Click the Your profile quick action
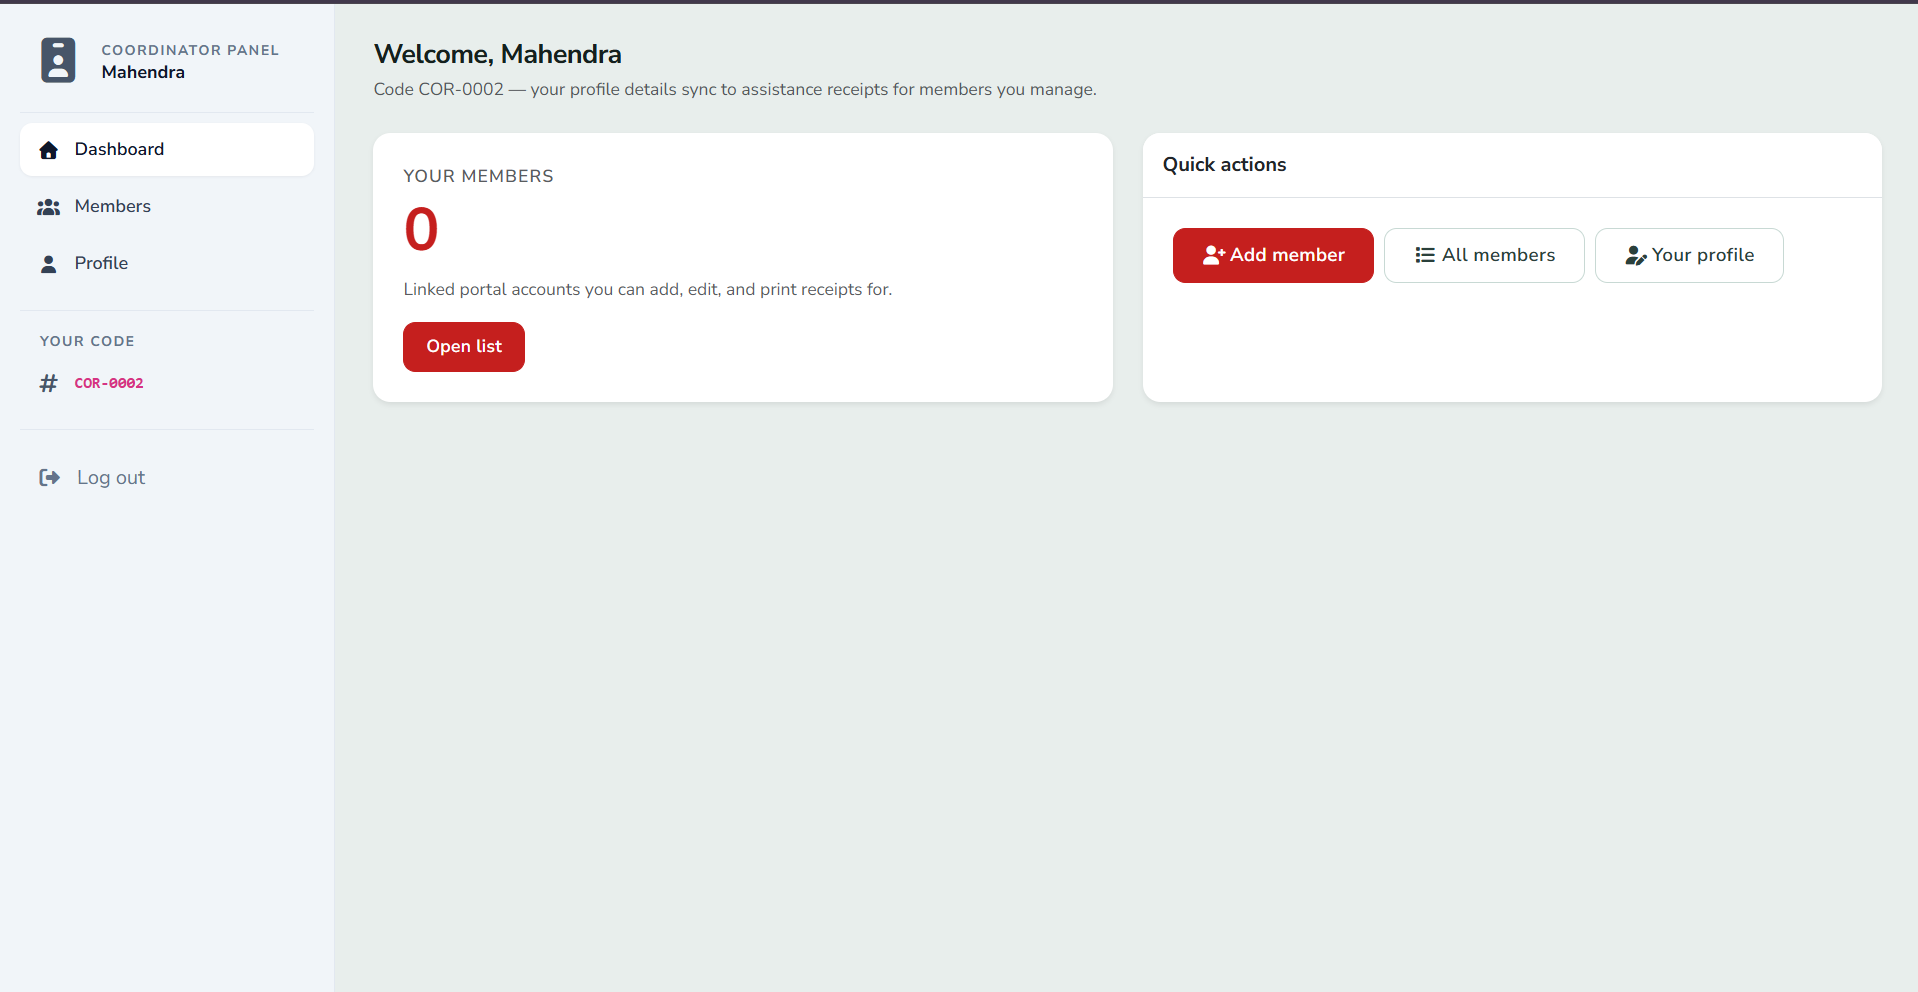1918x992 pixels. pos(1689,255)
